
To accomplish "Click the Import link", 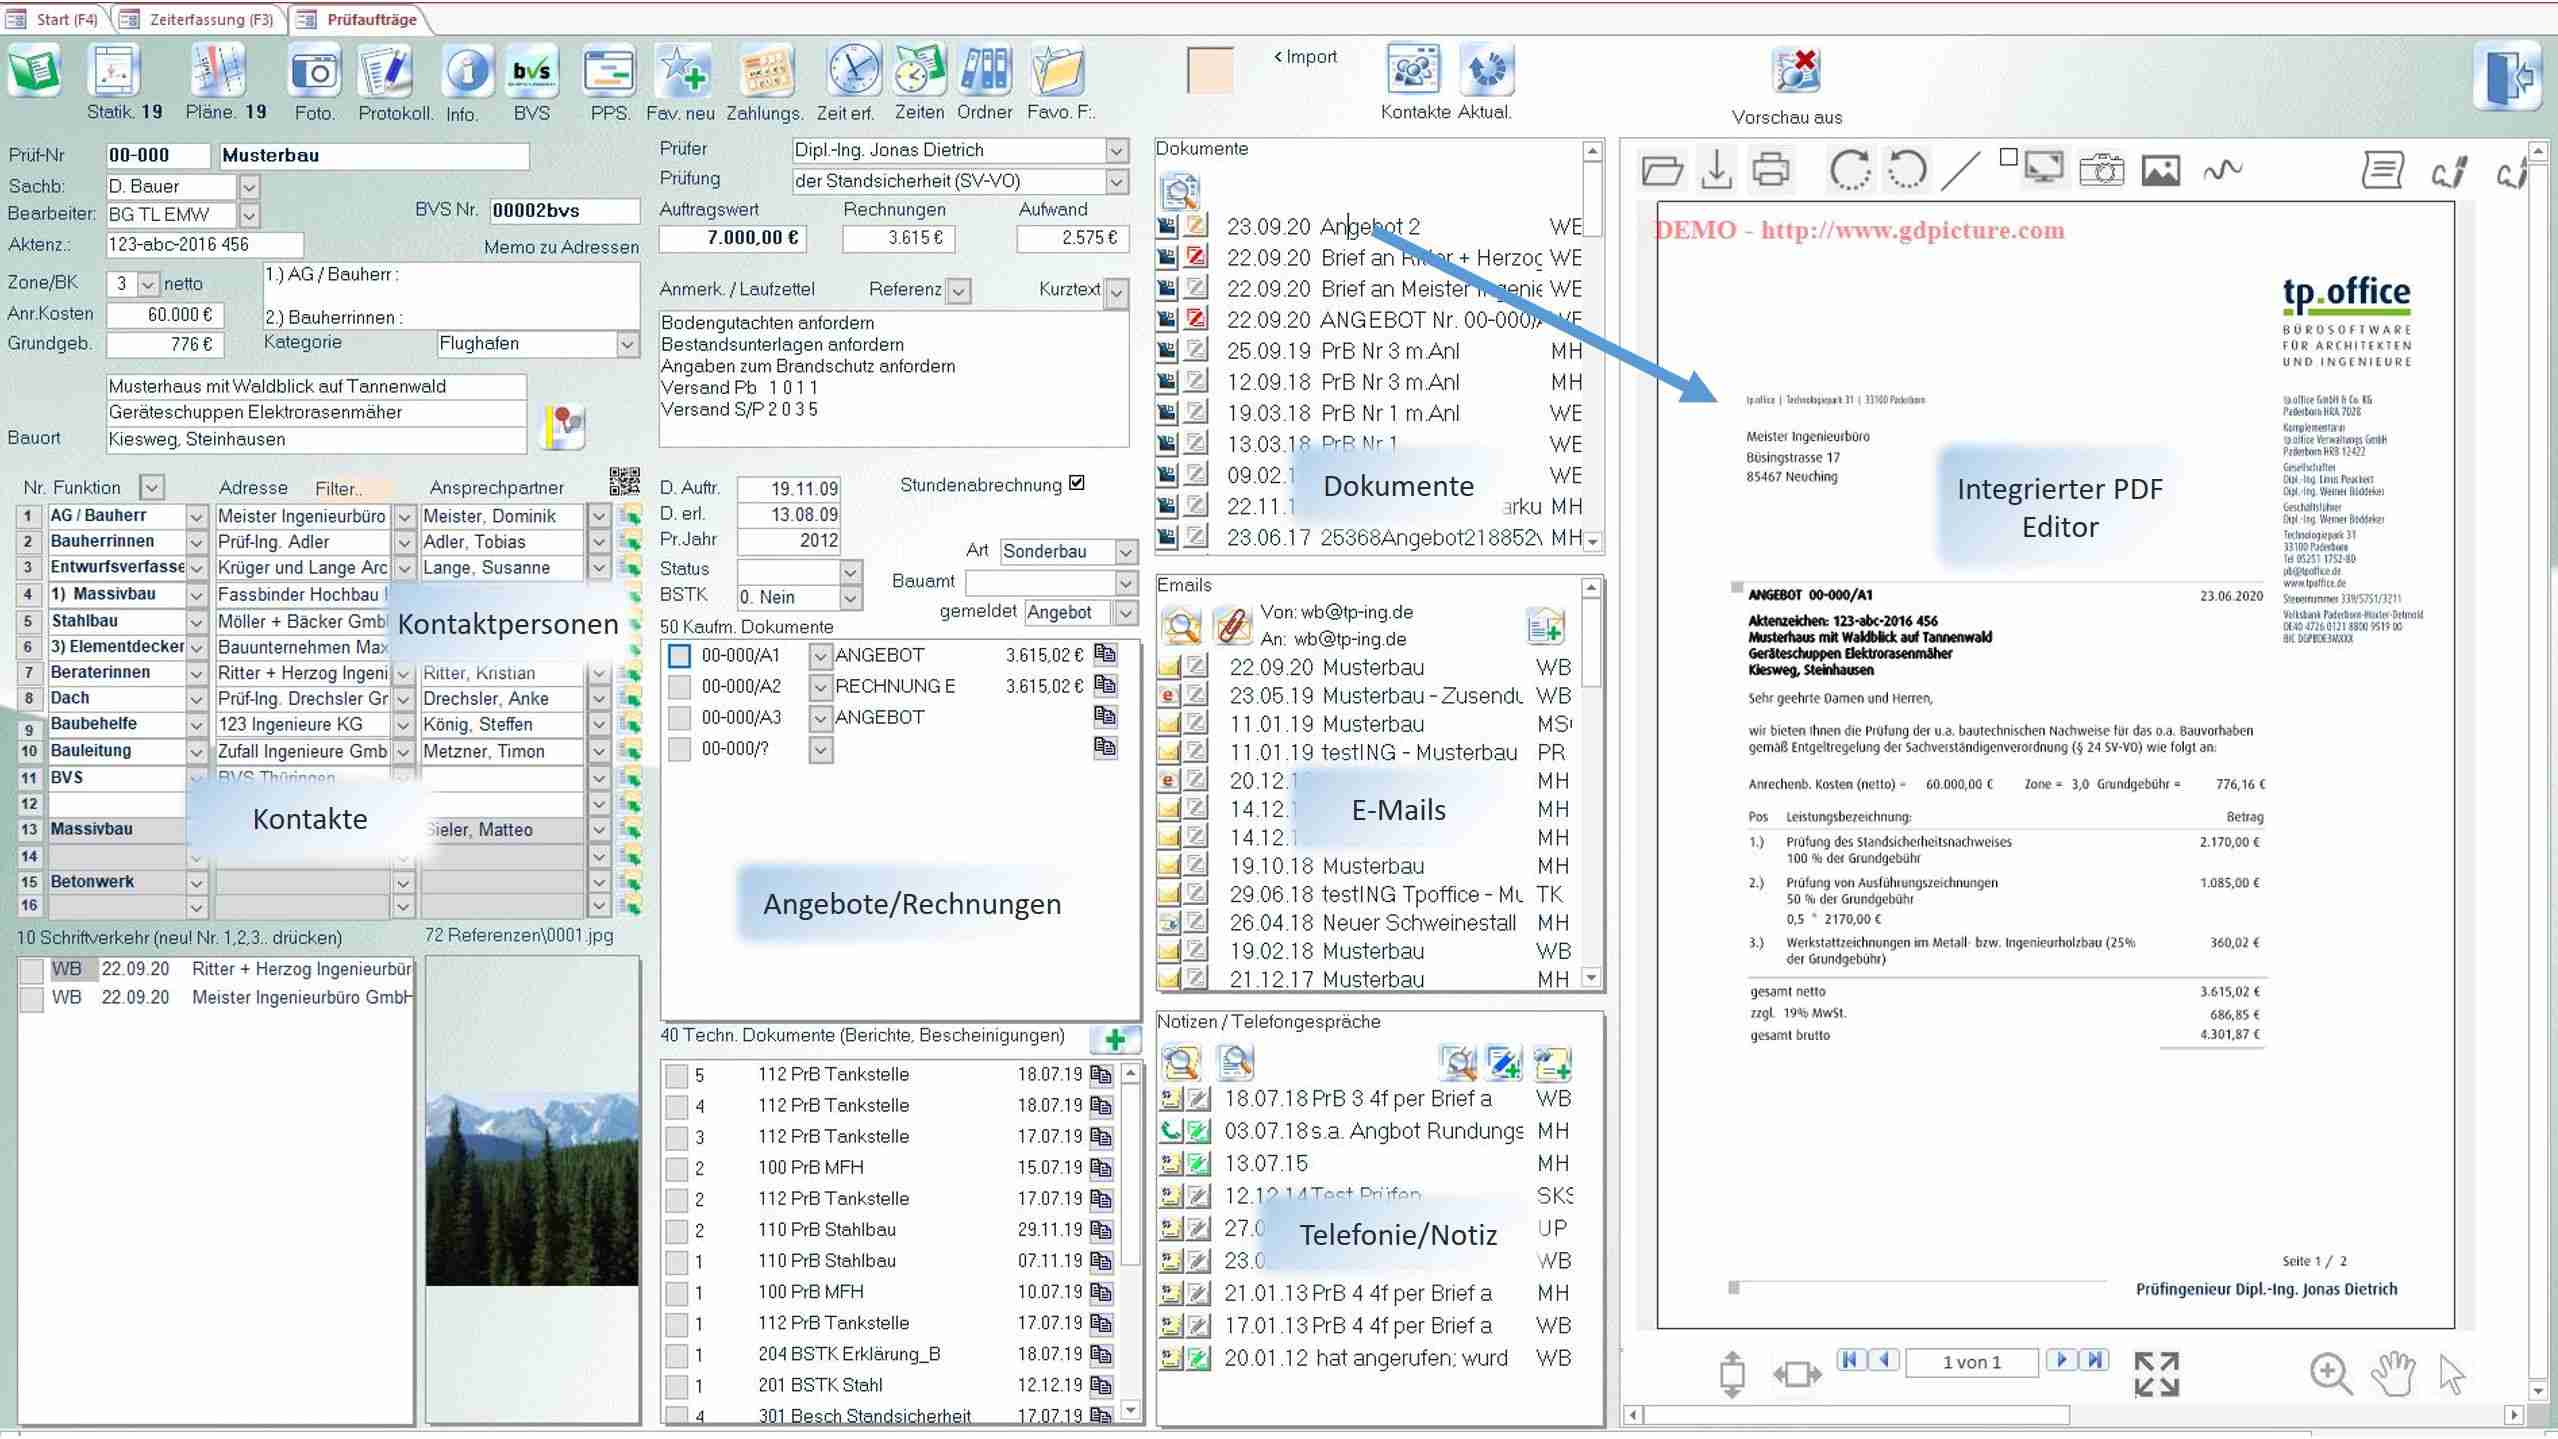I will click(x=1305, y=57).
